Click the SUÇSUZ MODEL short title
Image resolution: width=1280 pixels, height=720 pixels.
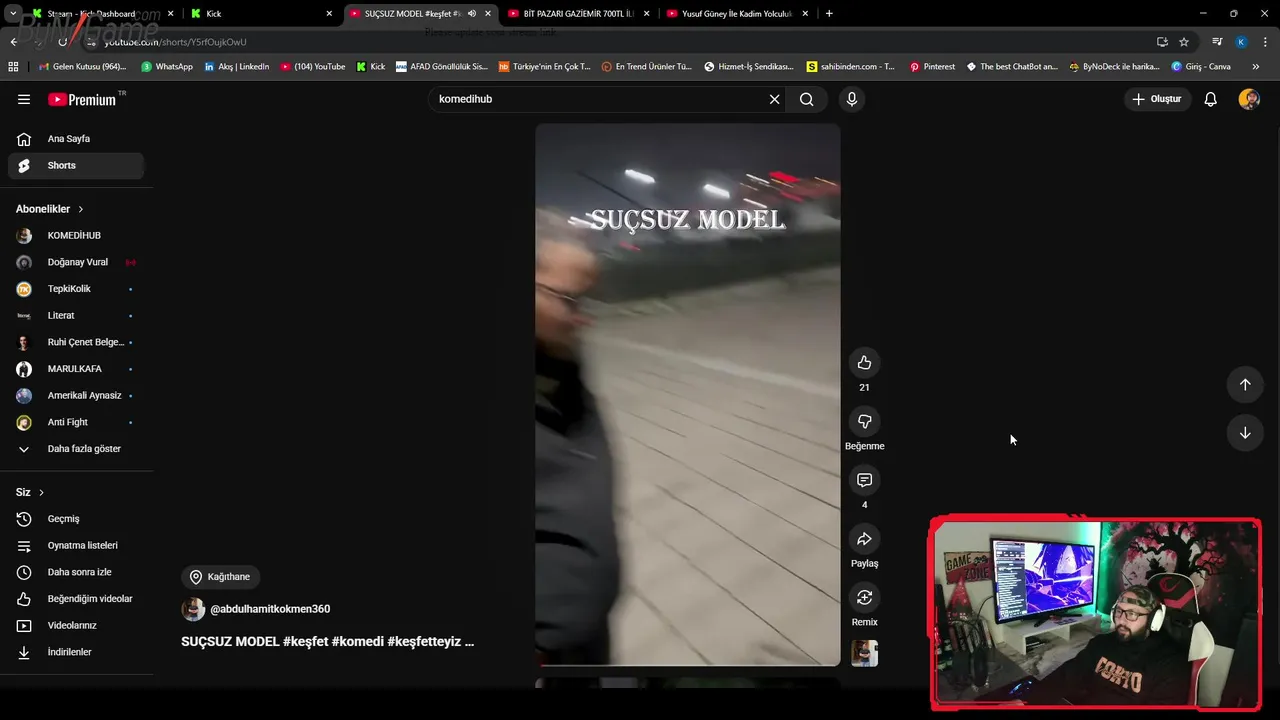coord(327,642)
